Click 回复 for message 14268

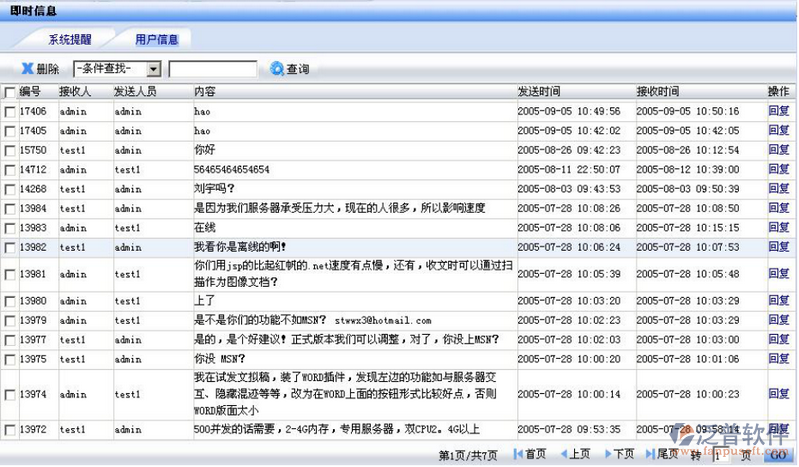pyautogui.click(x=778, y=189)
